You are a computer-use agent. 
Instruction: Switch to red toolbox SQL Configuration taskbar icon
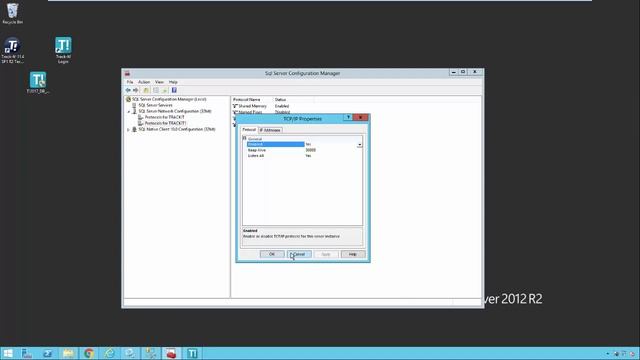point(171,353)
